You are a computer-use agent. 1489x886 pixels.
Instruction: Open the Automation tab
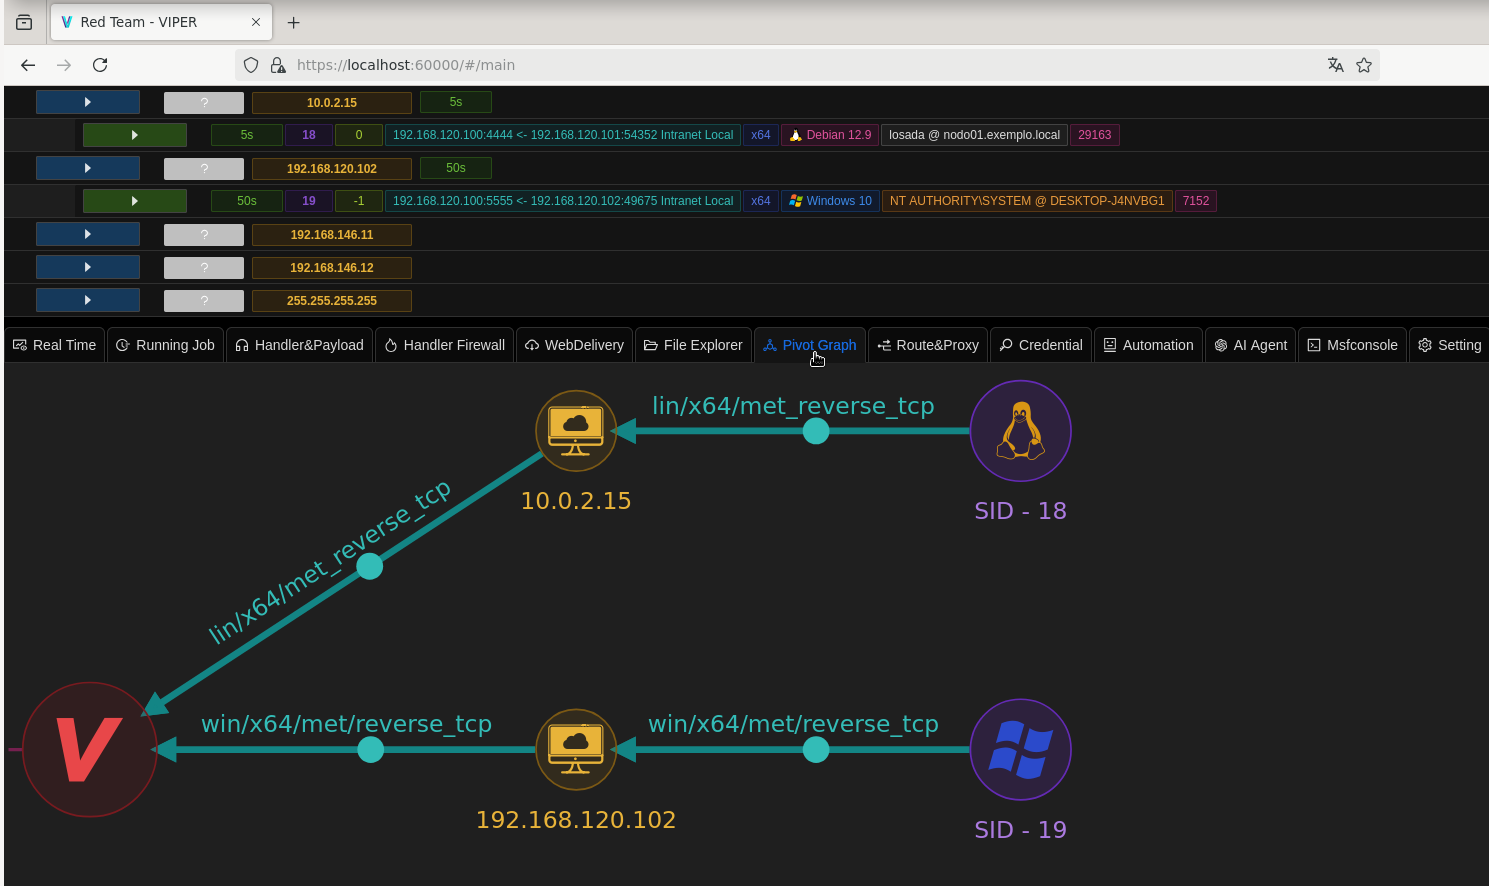(x=1148, y=345)
